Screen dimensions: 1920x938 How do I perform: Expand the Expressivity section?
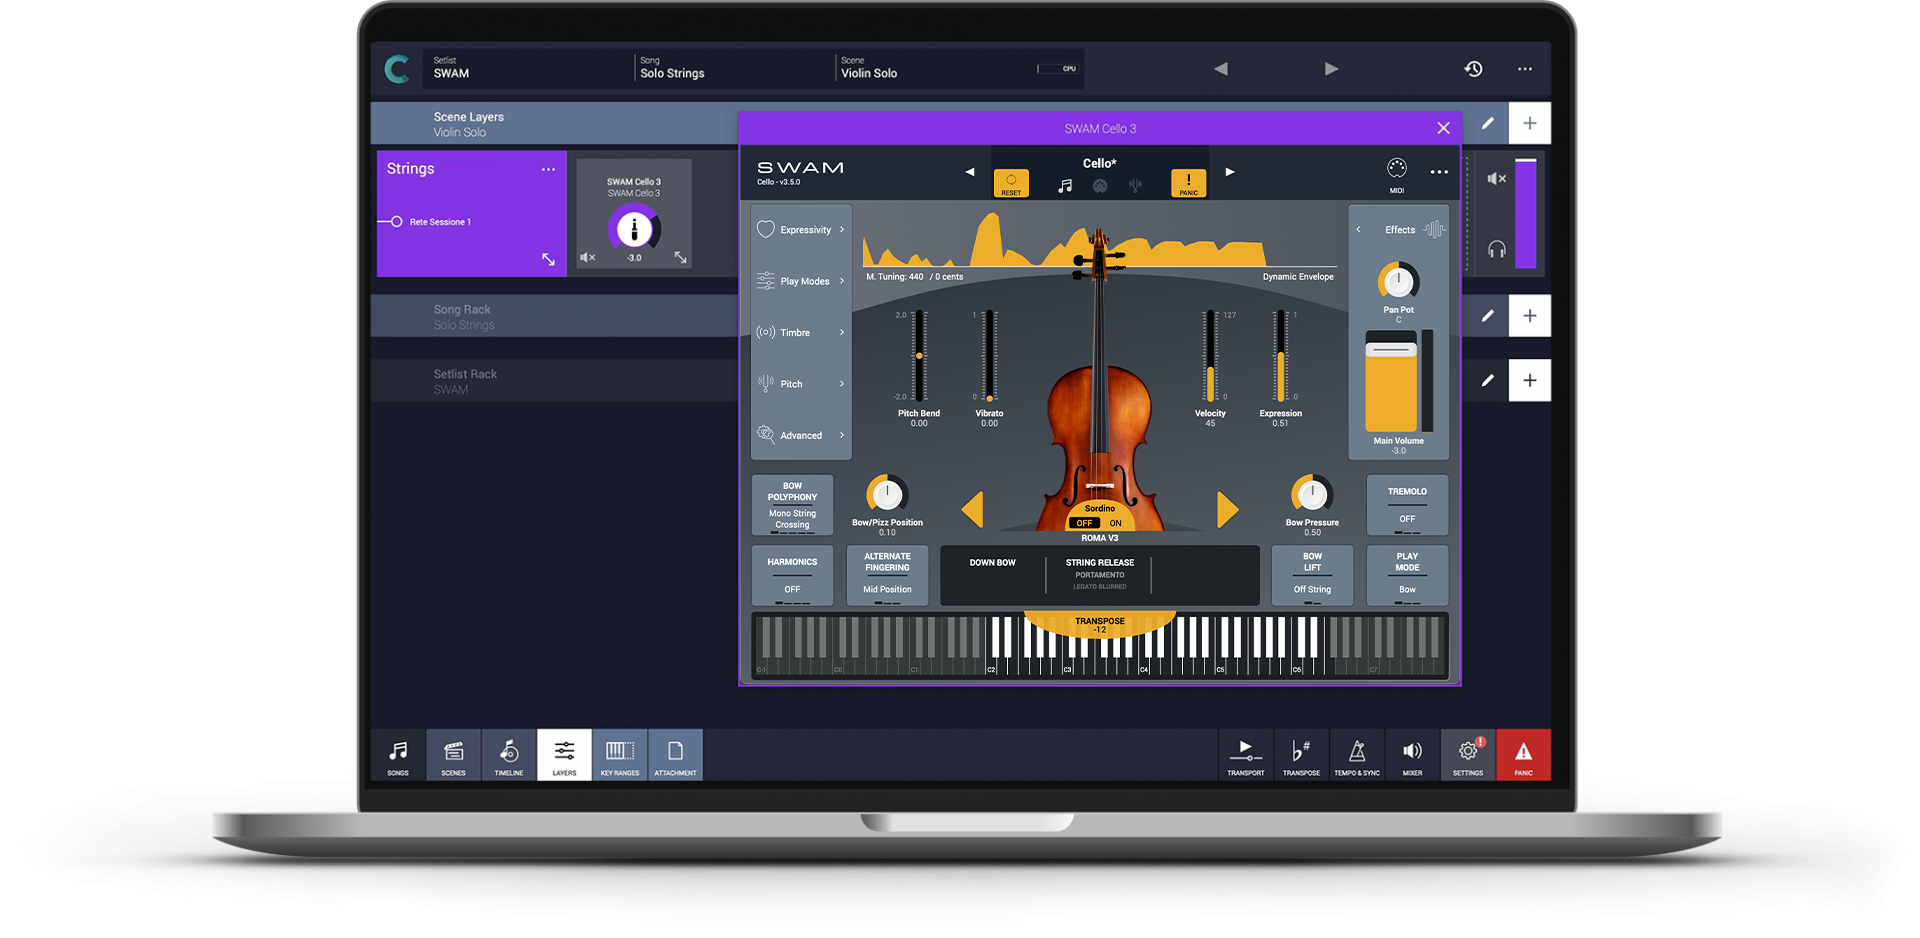[x=802, y=230]
